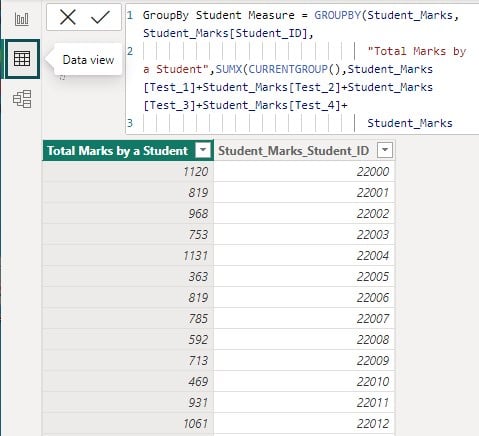The image size is (479, 436).
Task: Select the cell with value 1131
Action: pos(128,256)
